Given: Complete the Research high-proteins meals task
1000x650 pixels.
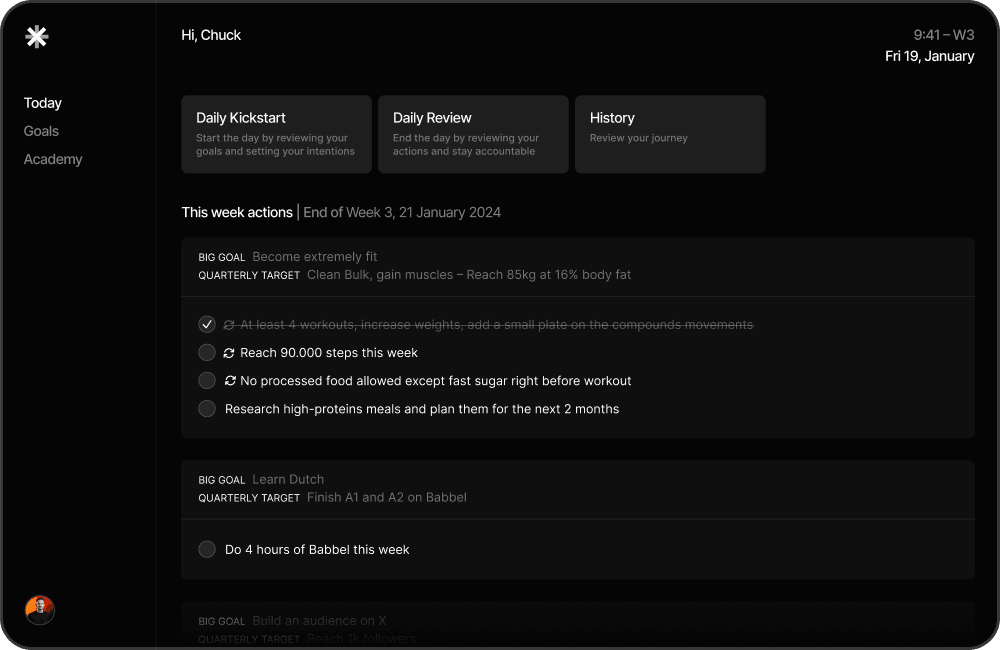Looking at the screenshot, I should [207, 408].
